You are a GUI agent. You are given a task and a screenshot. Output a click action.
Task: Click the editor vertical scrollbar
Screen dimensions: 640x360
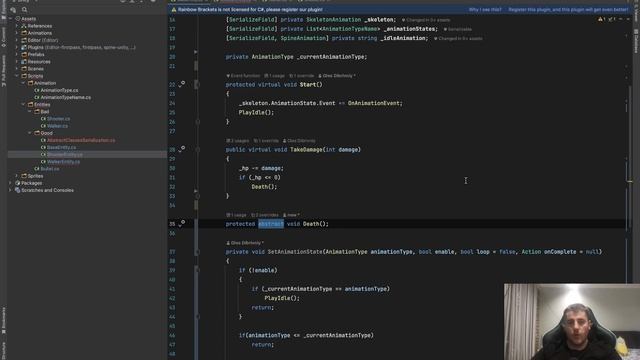tap(630, 155)
